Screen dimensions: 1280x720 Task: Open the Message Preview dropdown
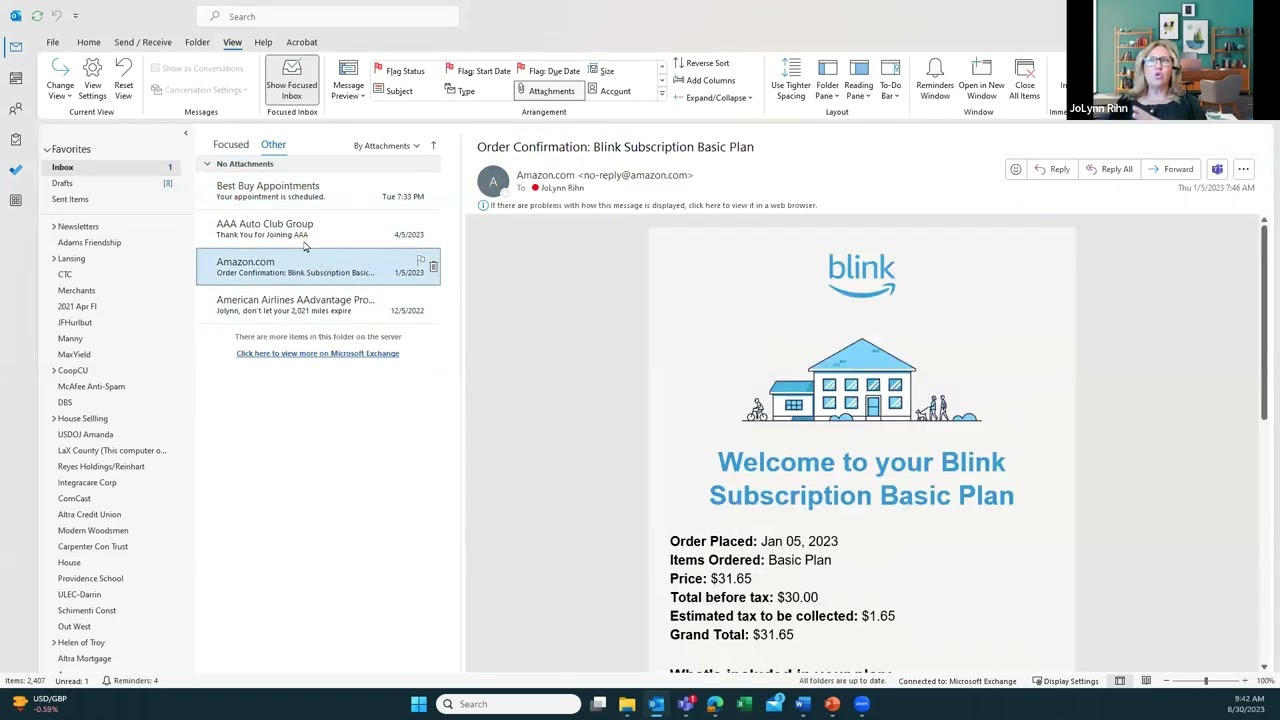[x=348, y=79]
